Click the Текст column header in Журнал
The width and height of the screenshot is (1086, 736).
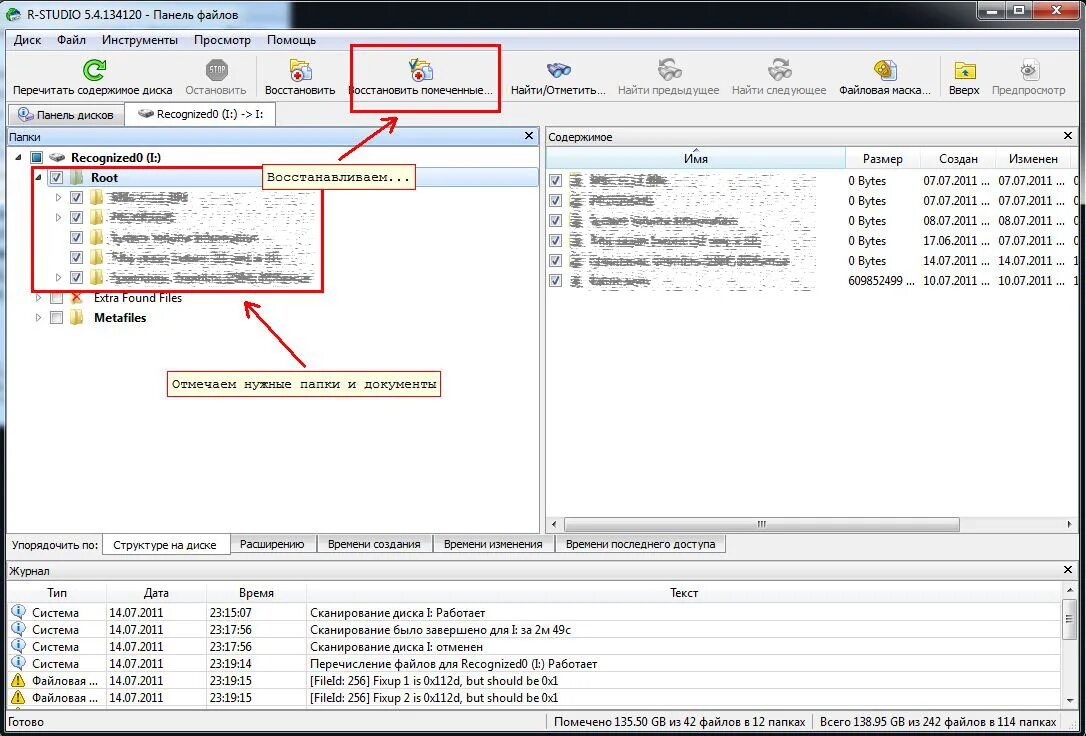click(x=684, y=593)
